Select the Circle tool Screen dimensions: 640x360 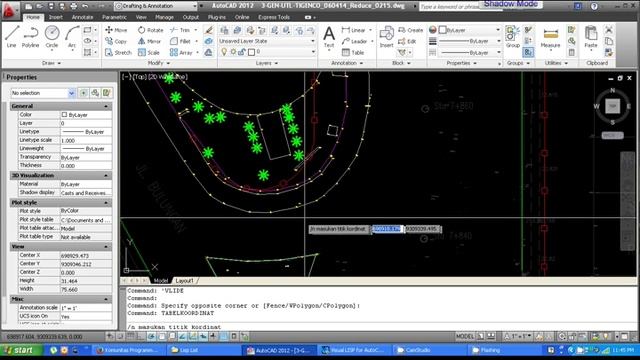coord(52,37)
